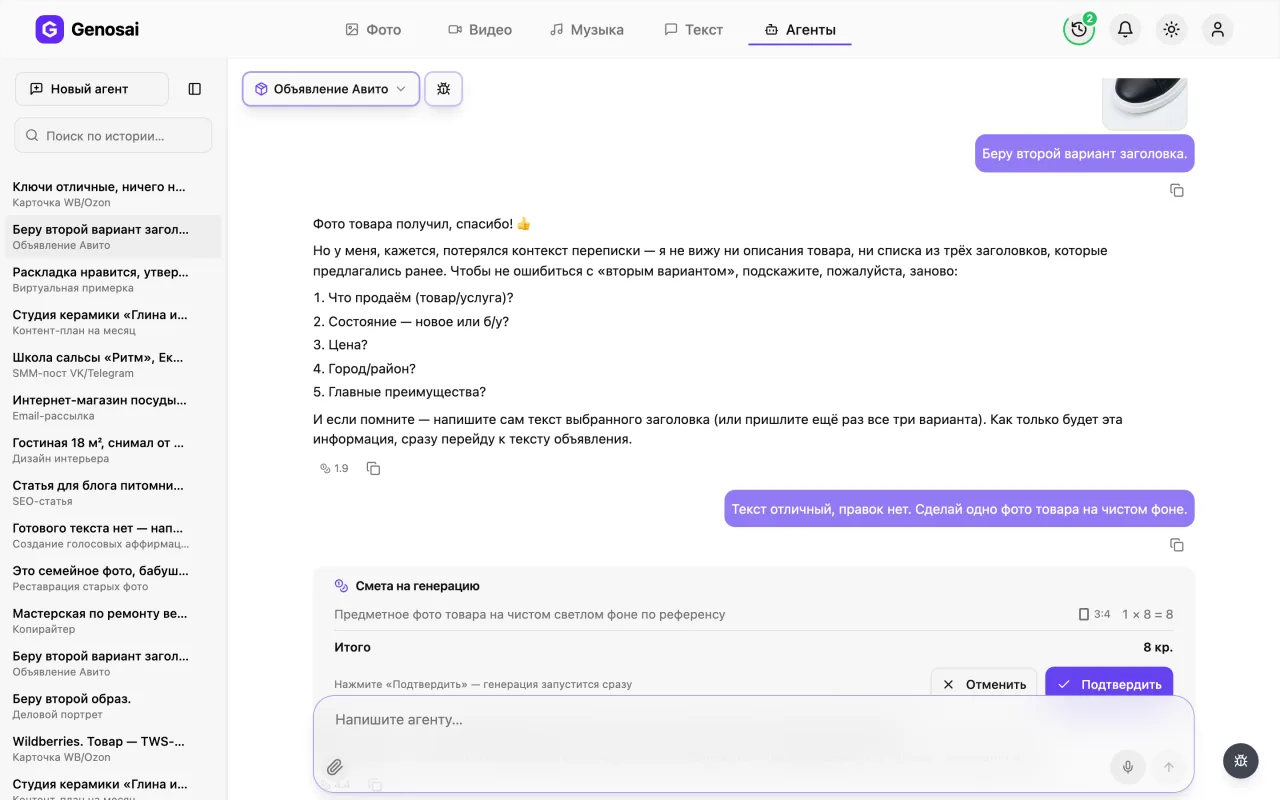
Task: Attach a file with the paperclip icon
Action: coord(335,767)
